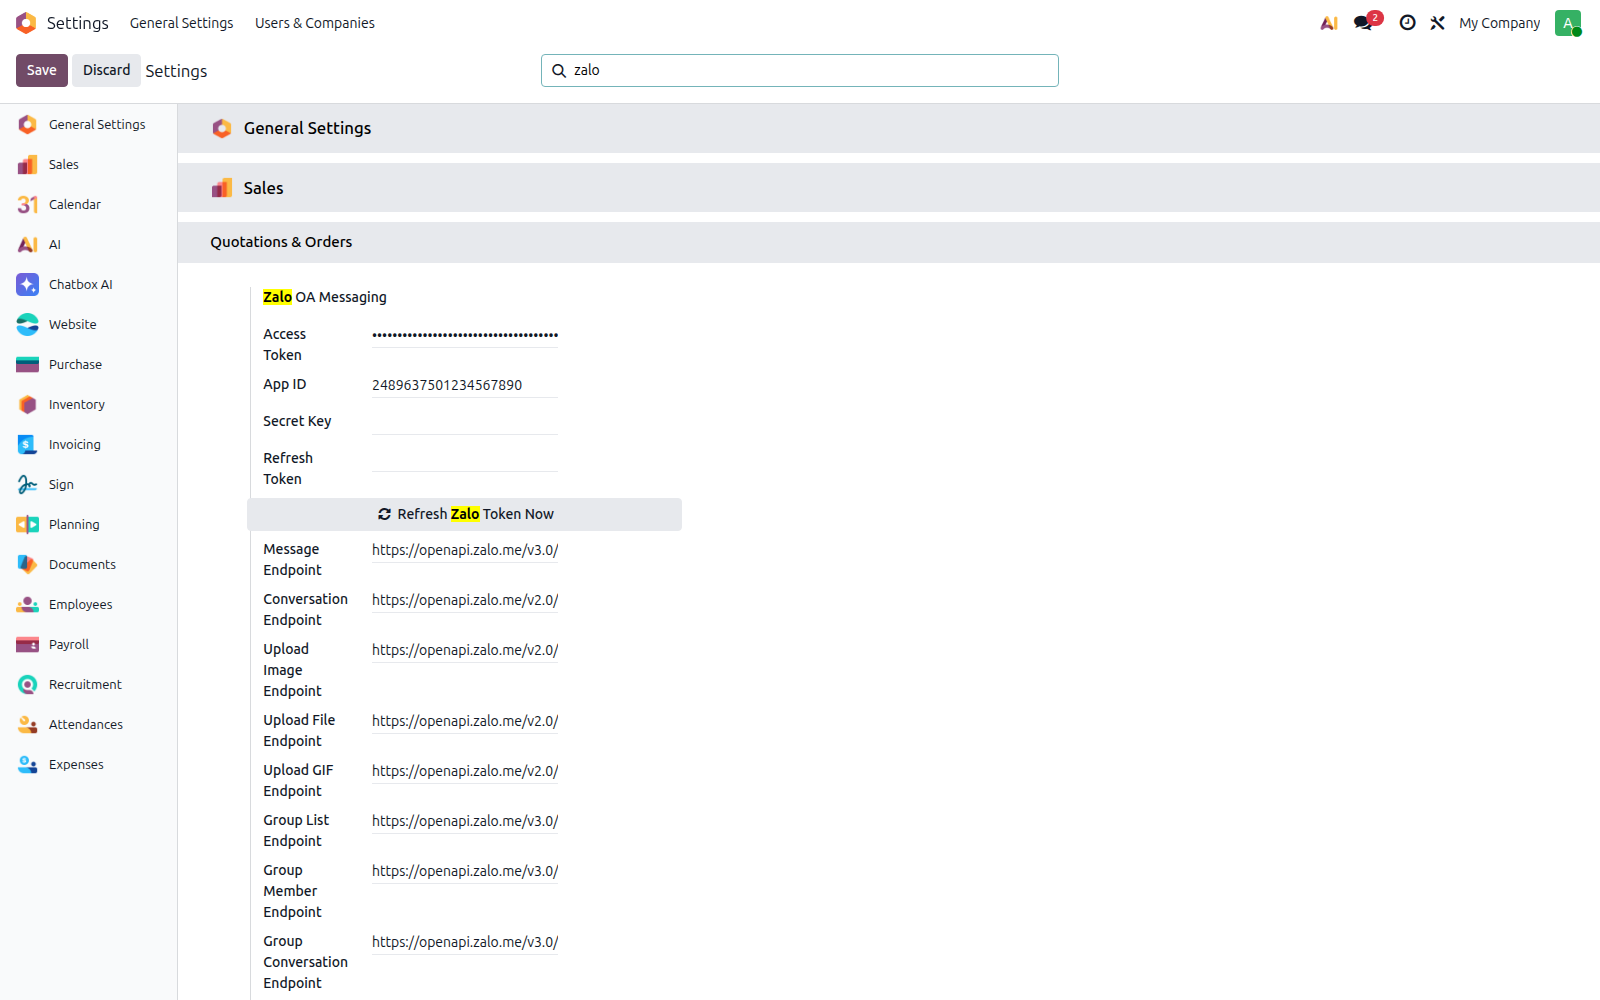Discard the settings changes
Viewport: 1600px width, 1000px height.
coord(106,70)
